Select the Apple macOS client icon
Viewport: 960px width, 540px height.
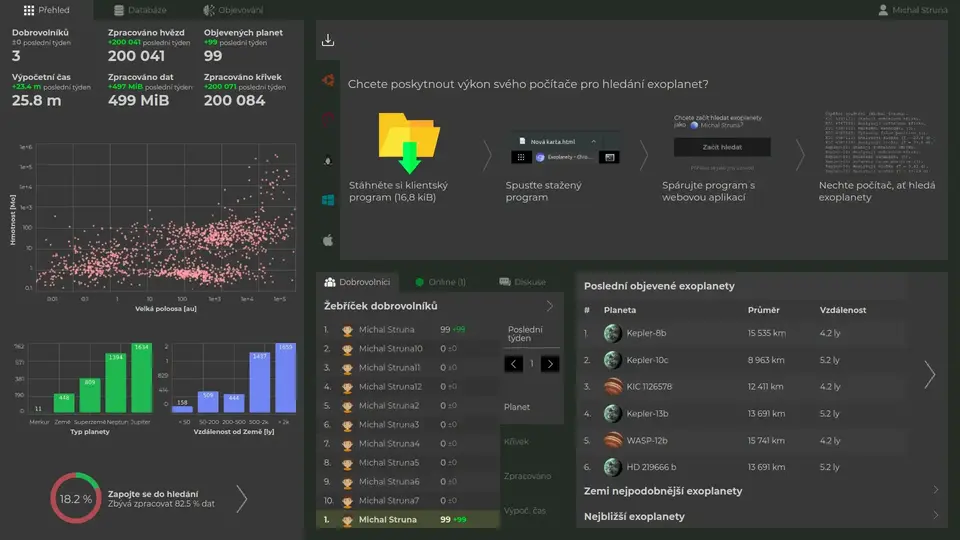coord(328,240)
